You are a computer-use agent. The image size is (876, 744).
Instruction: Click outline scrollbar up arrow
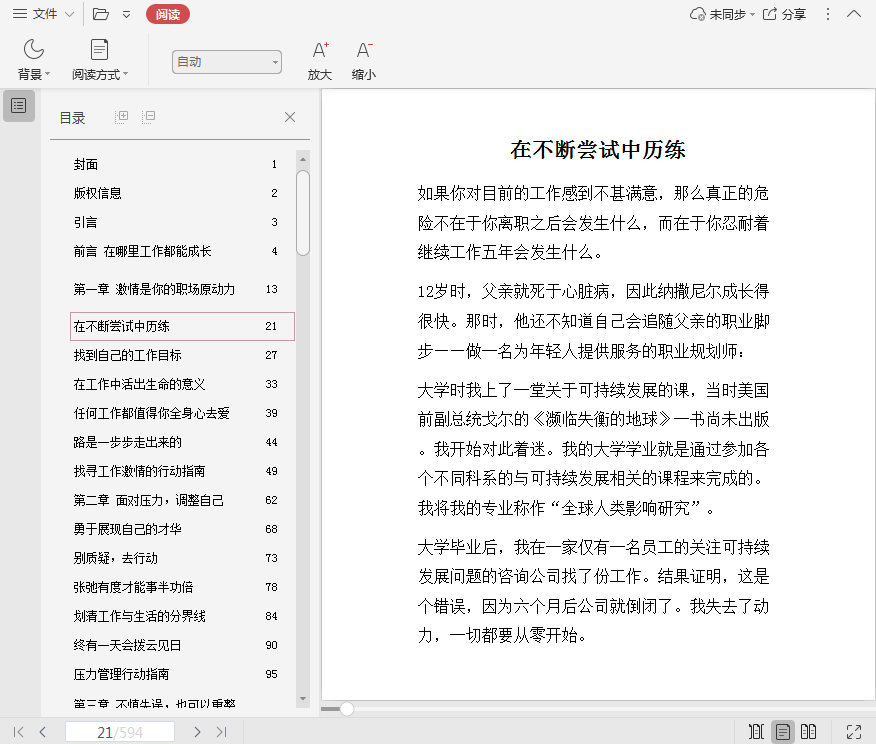coord(303,159)
